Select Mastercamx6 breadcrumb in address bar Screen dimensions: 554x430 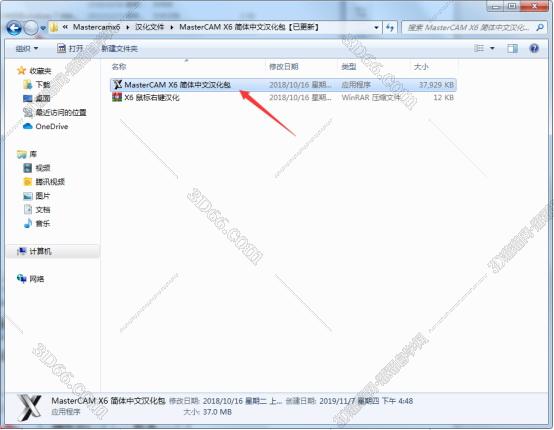tap(96, 27)
